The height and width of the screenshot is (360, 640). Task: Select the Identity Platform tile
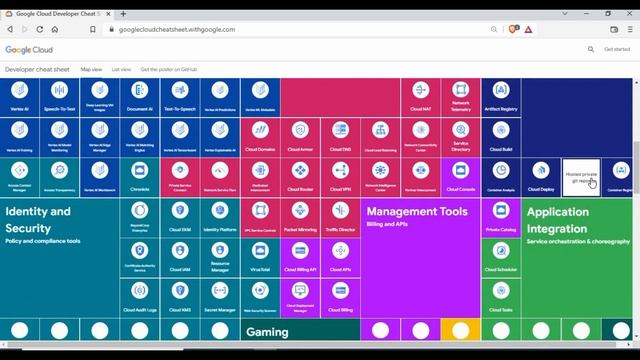(x=220, y=218)
